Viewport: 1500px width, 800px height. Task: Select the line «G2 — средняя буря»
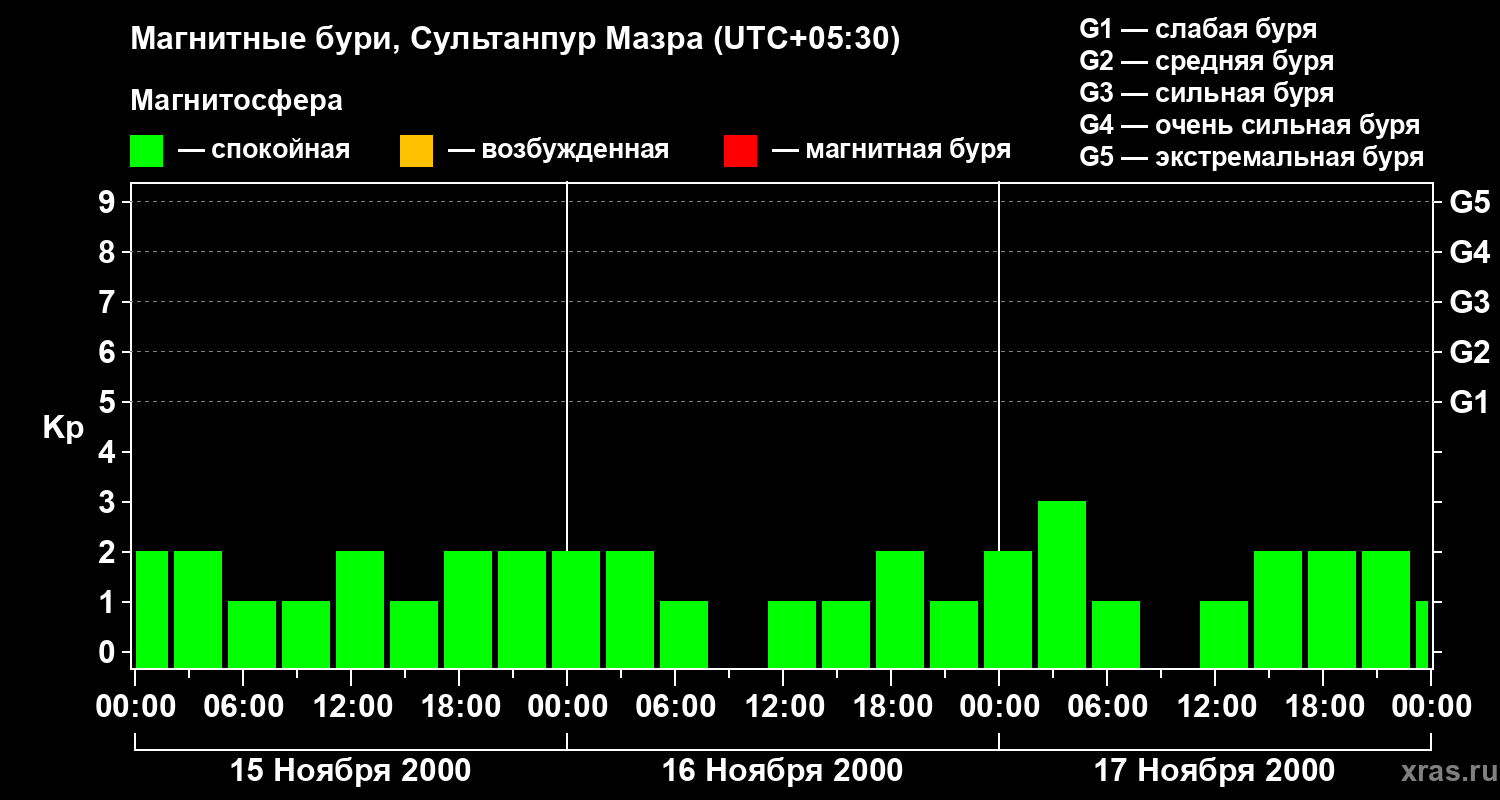(1207, 61)
